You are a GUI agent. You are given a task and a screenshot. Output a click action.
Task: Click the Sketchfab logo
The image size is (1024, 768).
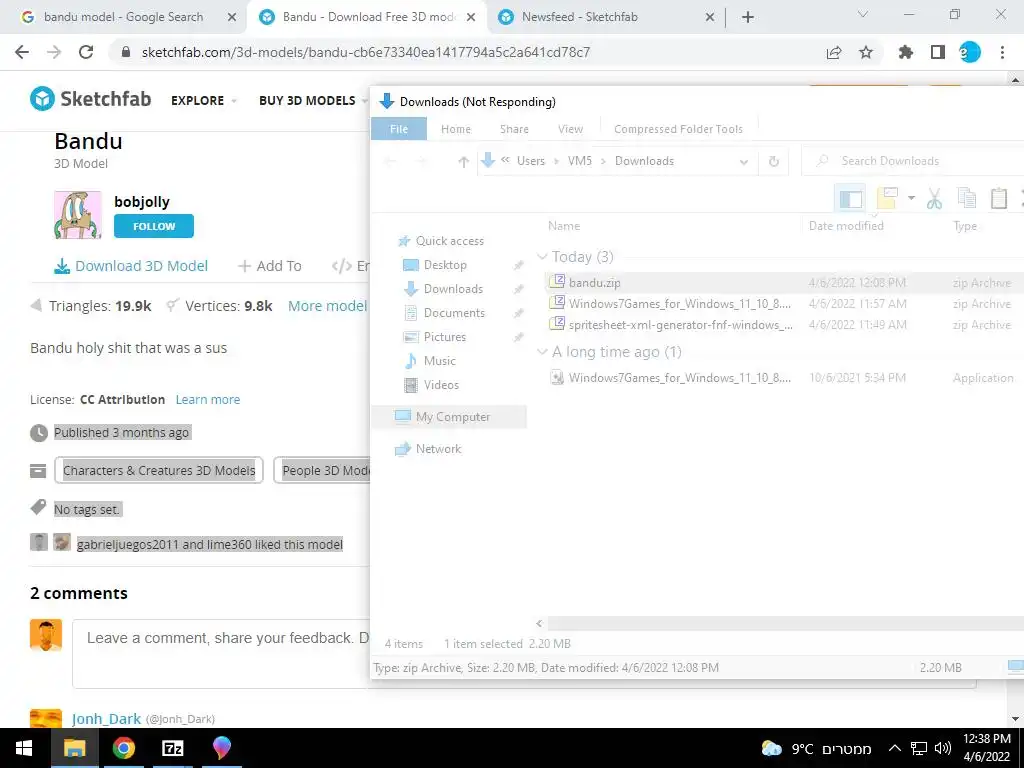pyautogui.click(x=90, y=99)
